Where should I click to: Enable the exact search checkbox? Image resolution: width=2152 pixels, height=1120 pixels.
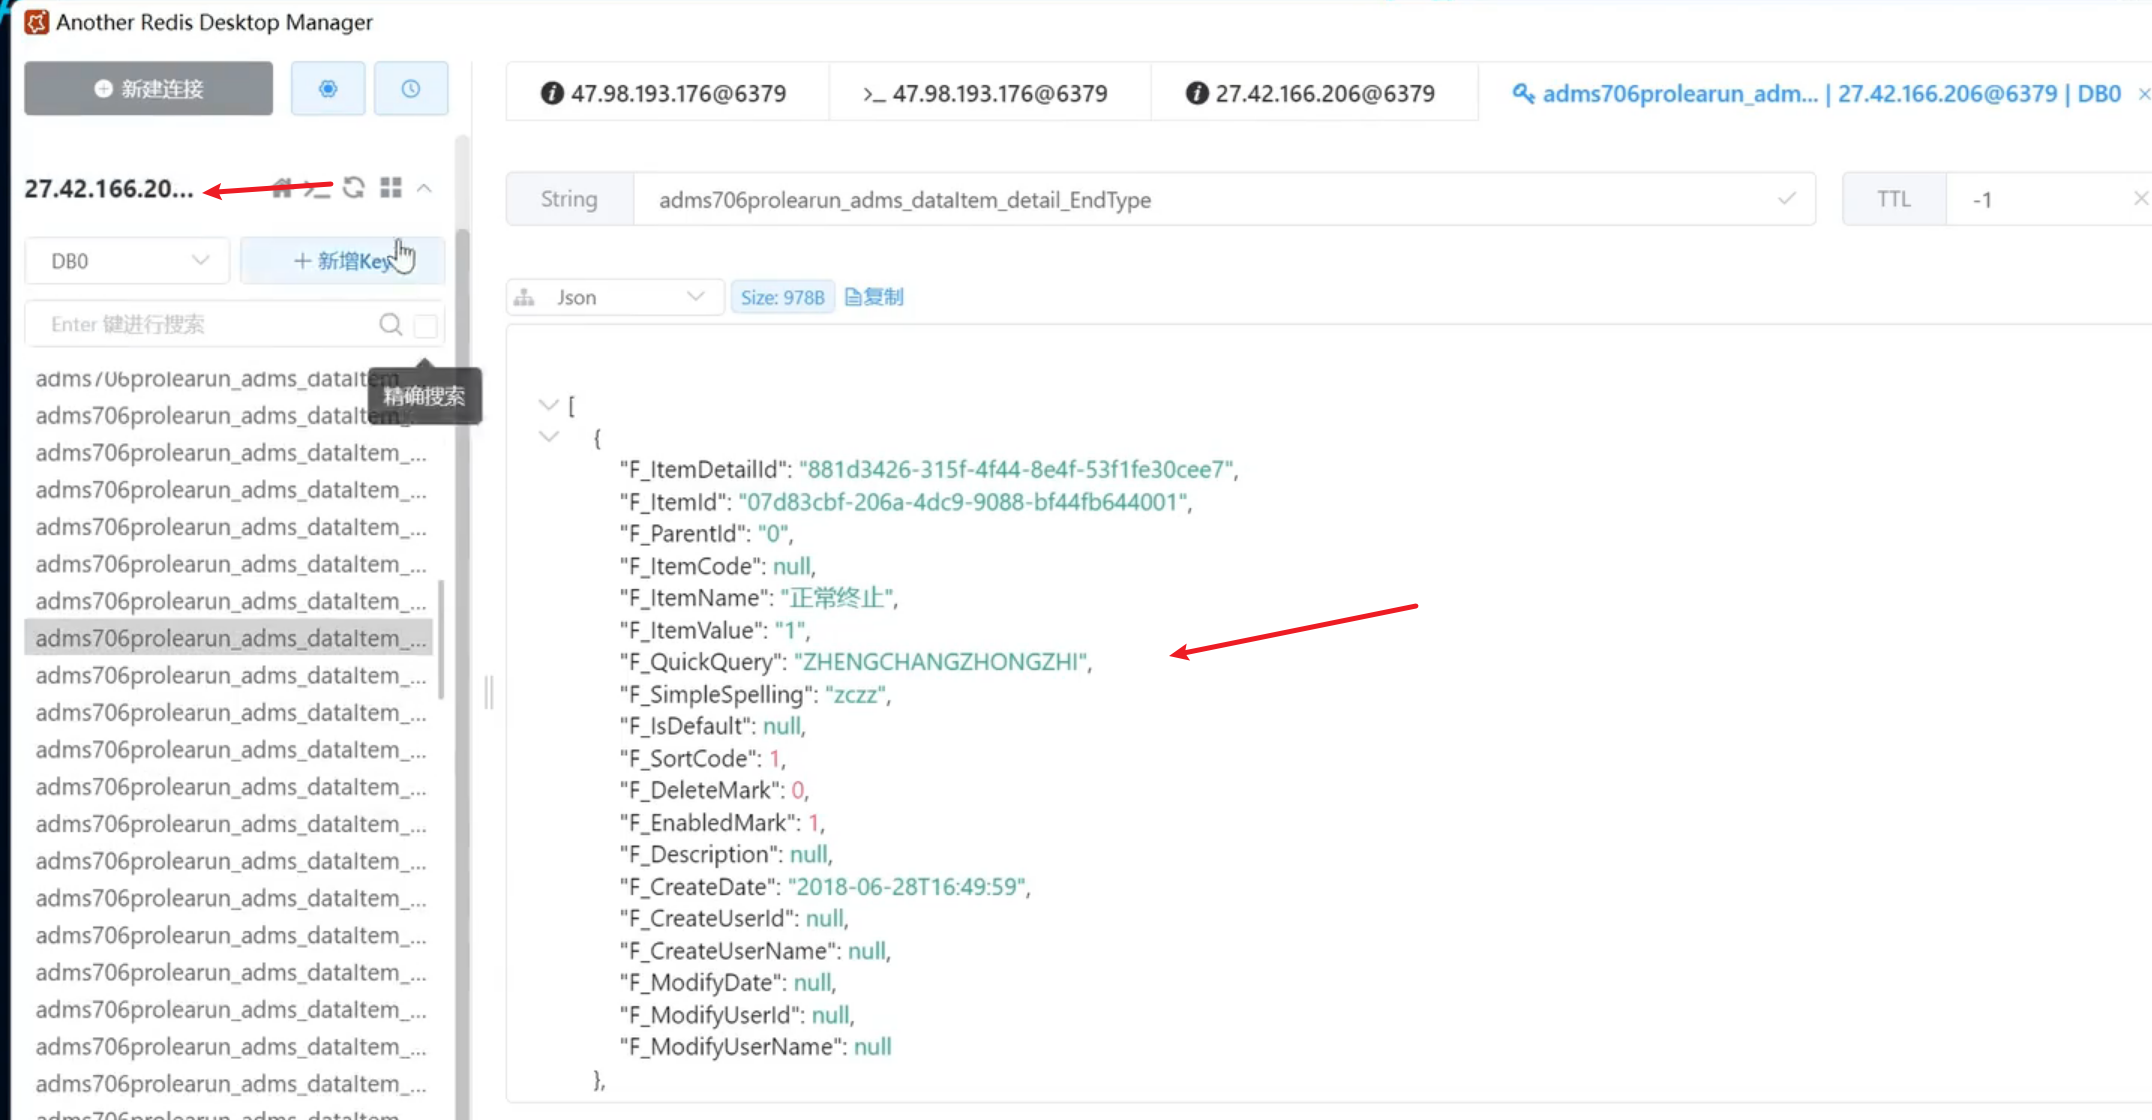click(426, 325)
